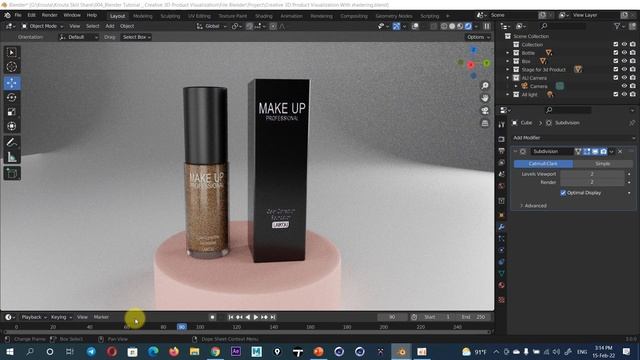Hide the Camera object with eye icon
The width and height of the screenshot is (640, 360).
624,86
